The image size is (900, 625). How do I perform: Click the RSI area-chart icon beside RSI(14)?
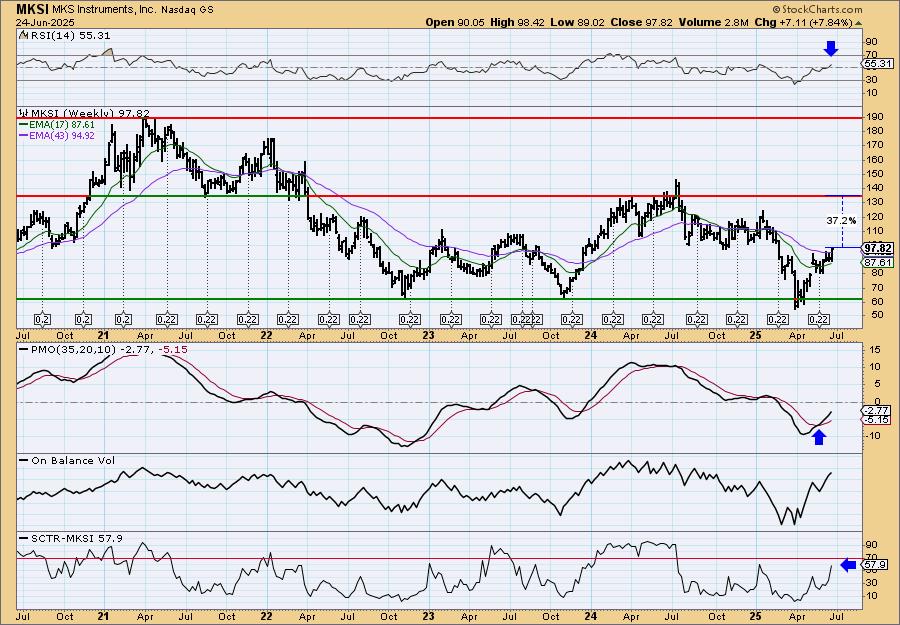point(23,36)
